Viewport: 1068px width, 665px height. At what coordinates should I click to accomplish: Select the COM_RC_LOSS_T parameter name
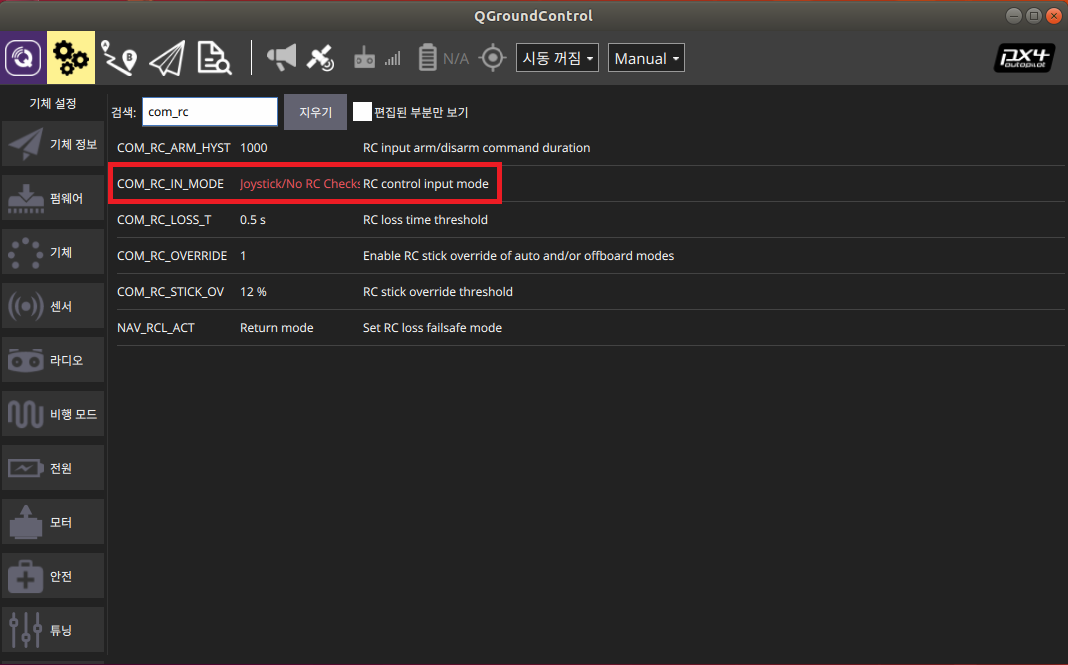point(164,220)
